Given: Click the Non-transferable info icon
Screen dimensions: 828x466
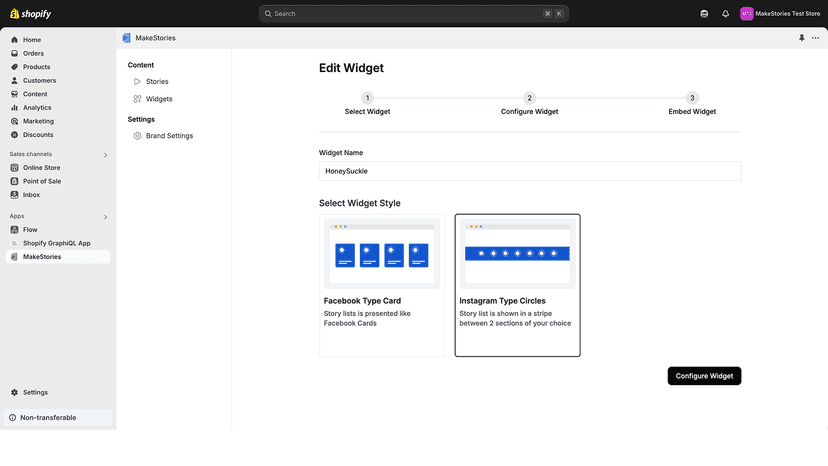Looking at the screenshot, I should point(13,417).
